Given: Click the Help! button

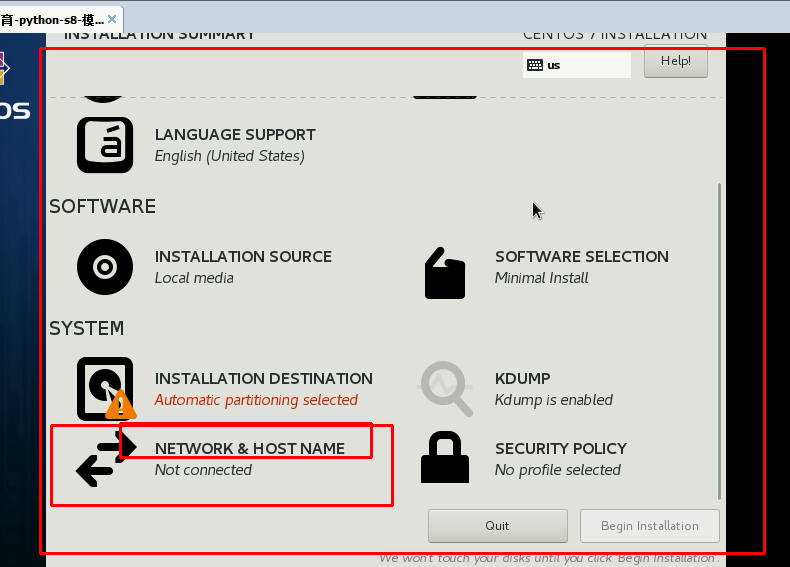Looking at the screenshot, I should [x=676, y=61].
